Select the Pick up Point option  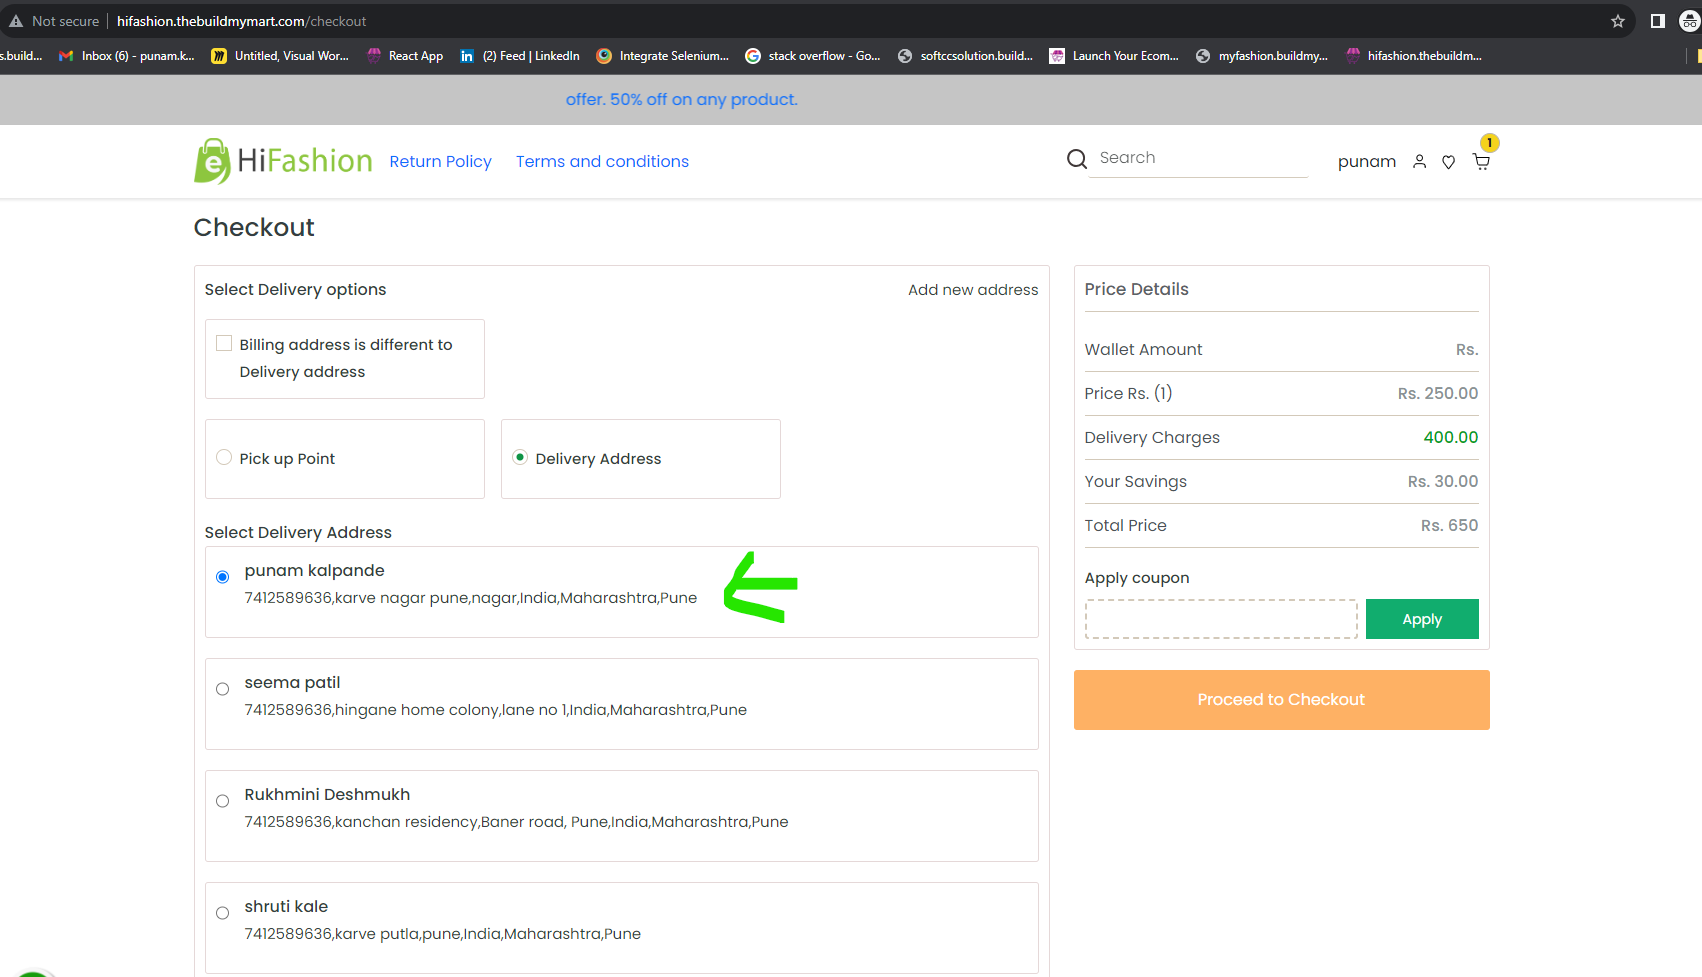coord(224,457)
